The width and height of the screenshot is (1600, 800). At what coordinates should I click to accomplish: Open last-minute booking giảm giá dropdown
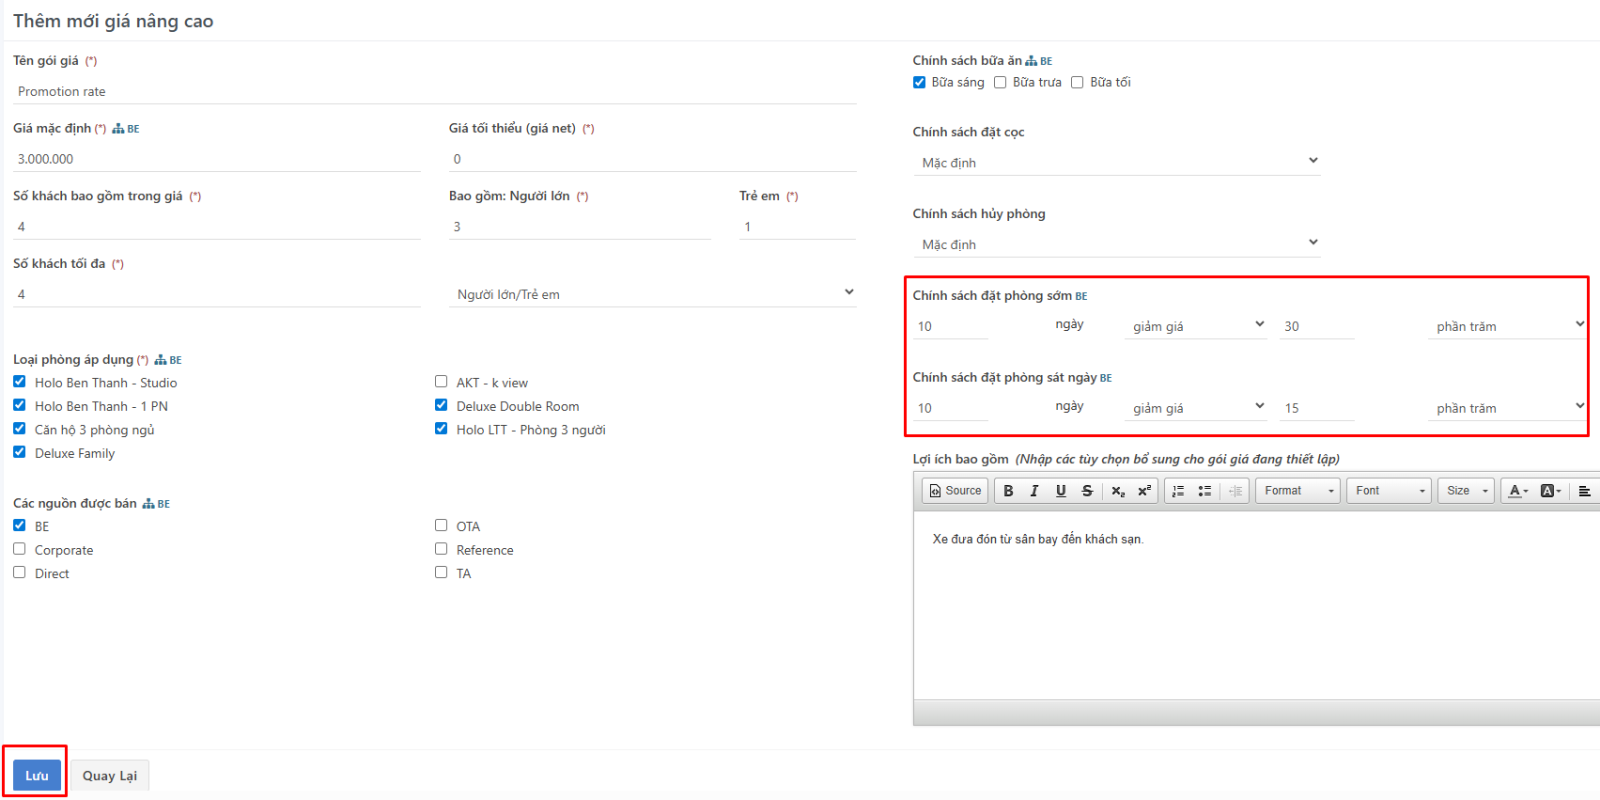(1196, 408)
